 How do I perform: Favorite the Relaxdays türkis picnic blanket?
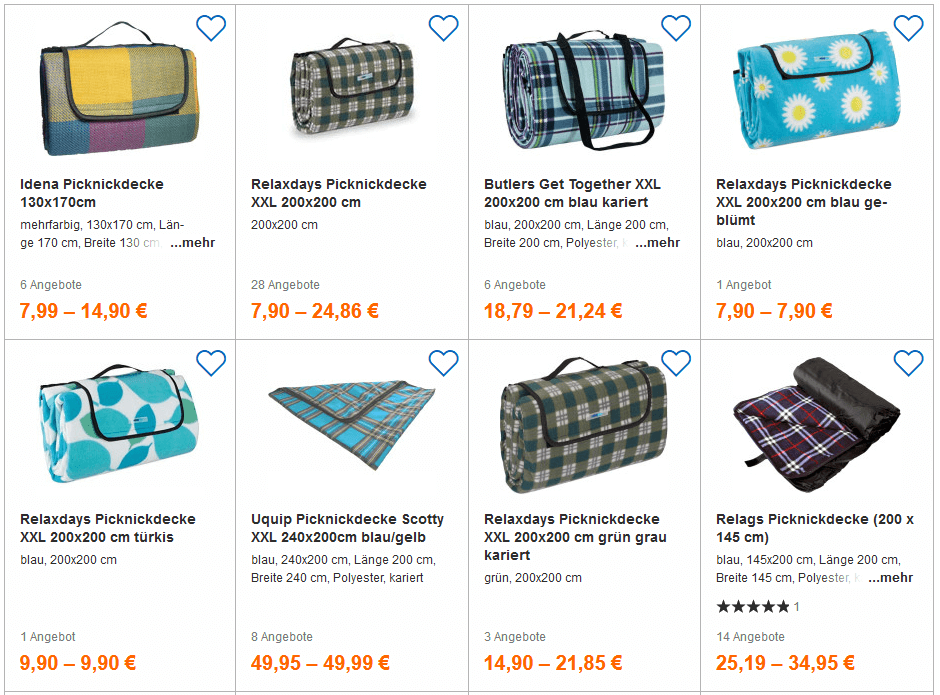pyautogui.click(x=211, y=363)
